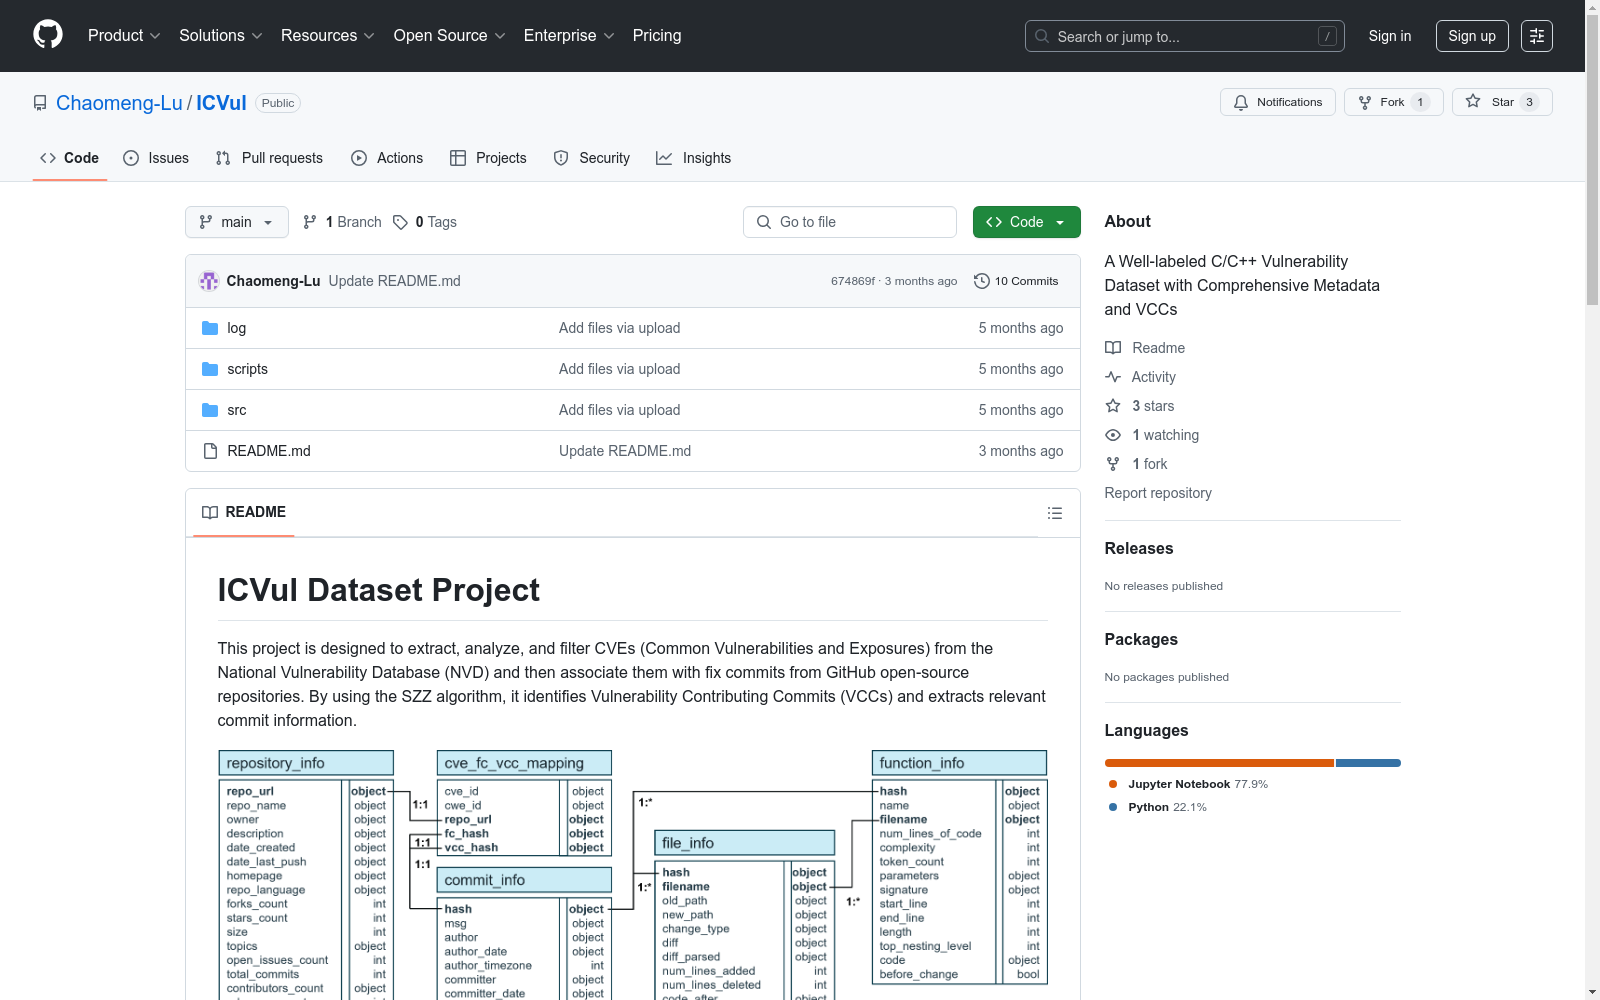Expand the Product menu
The height and width of the screenshot is (1000, 1600).
click(x=124, y=35)
